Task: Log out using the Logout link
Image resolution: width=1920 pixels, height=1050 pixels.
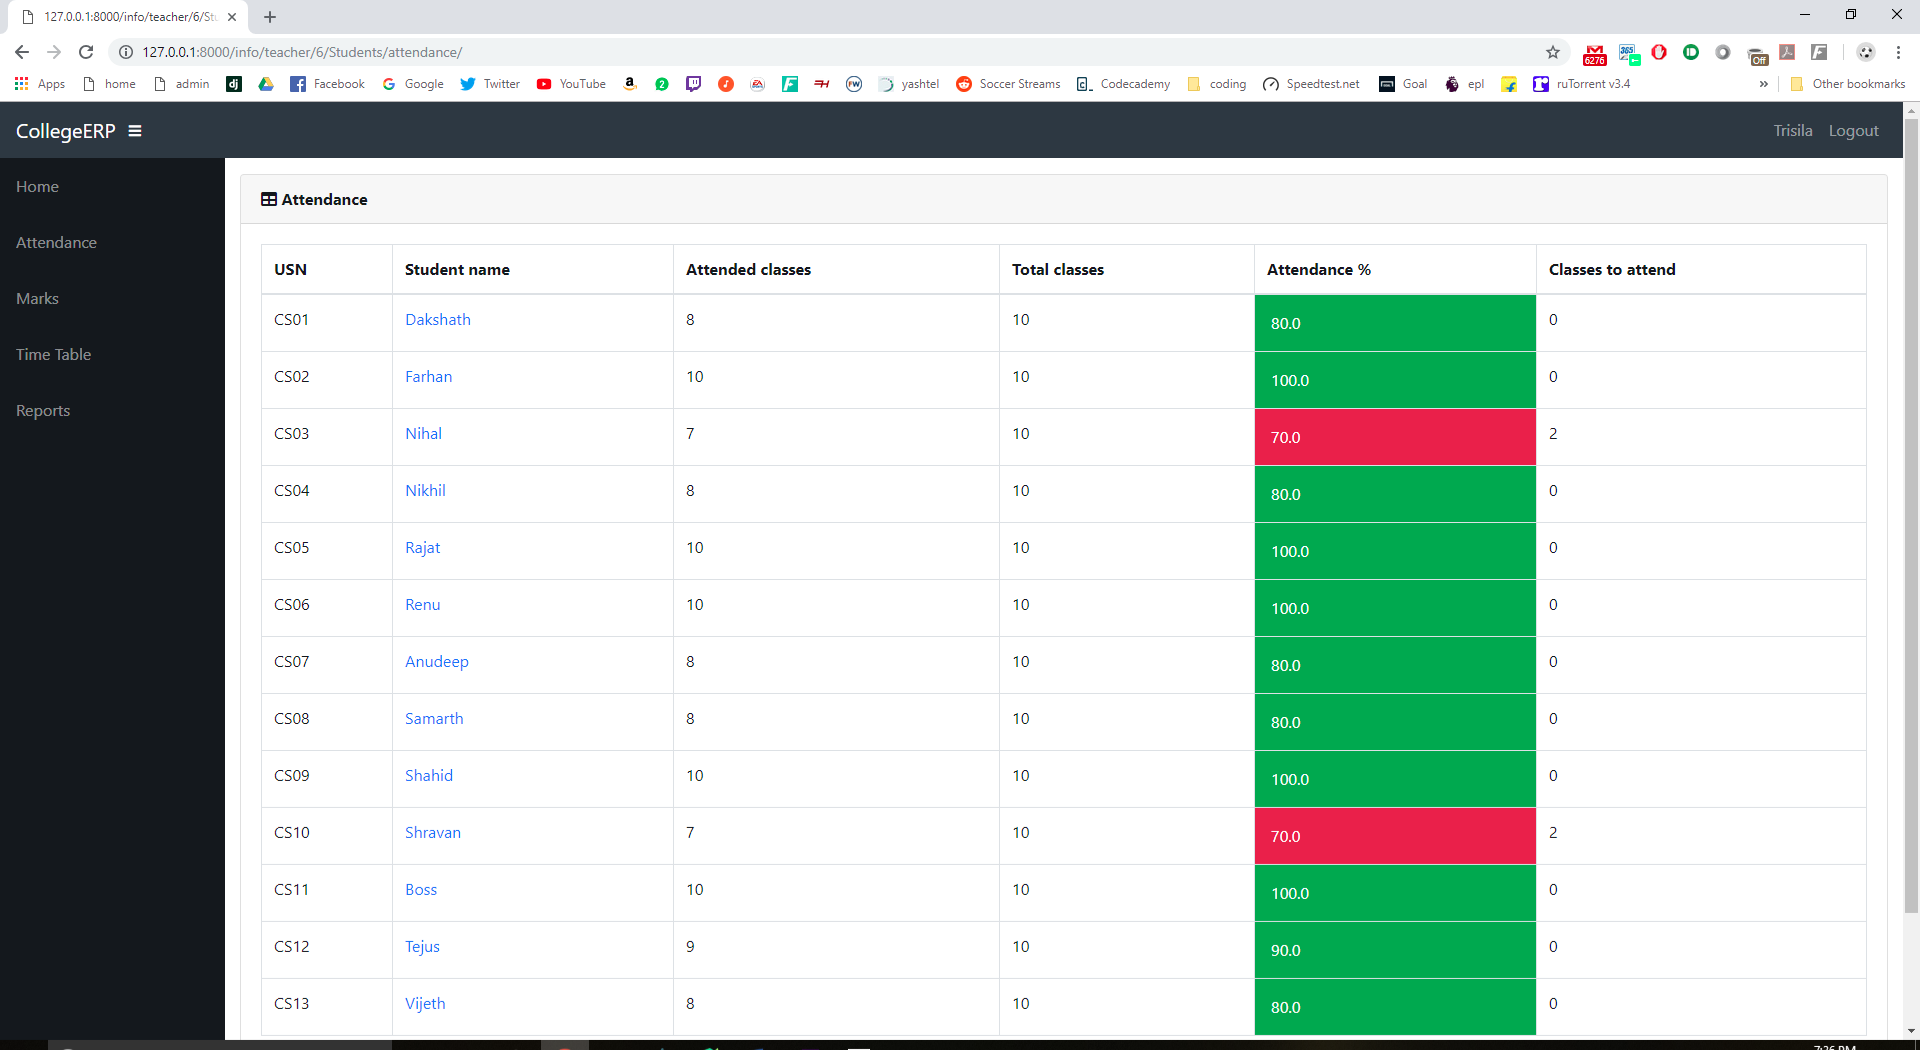Action: coord(1853,131)
